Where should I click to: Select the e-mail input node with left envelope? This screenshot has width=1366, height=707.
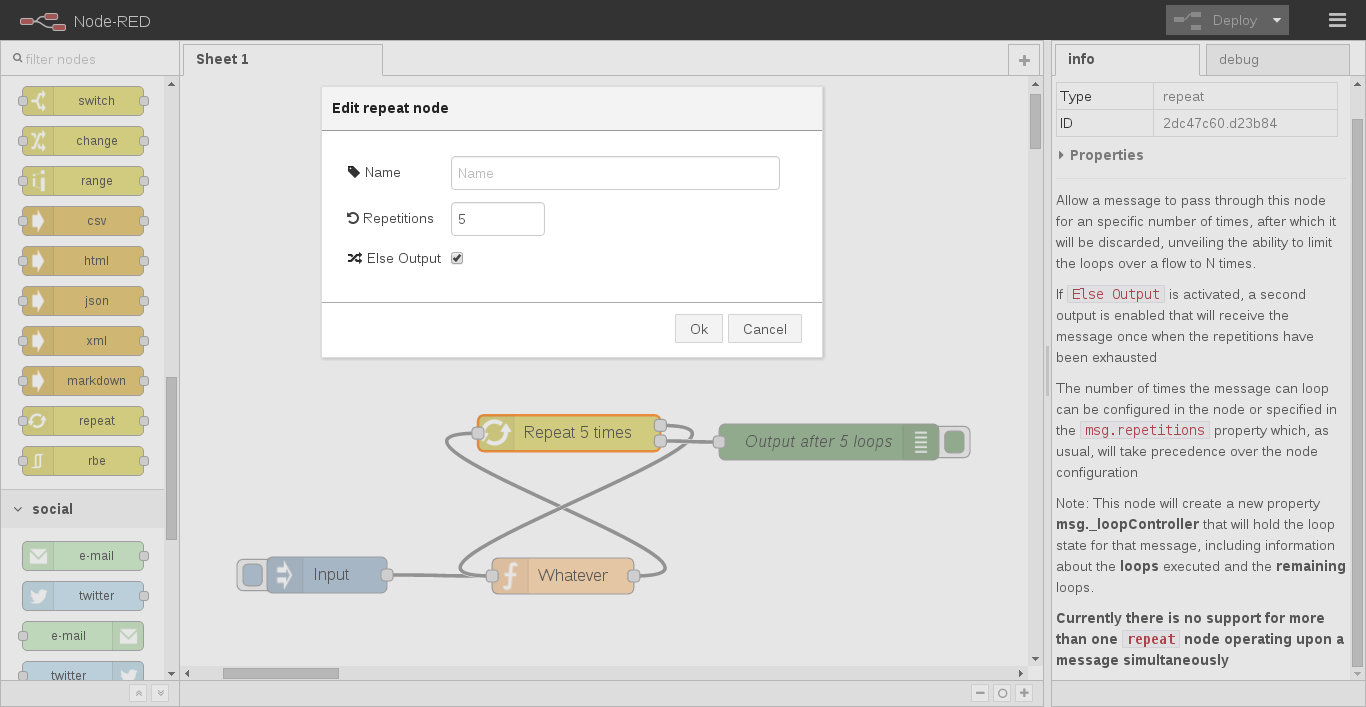click(x=83, y=556)
